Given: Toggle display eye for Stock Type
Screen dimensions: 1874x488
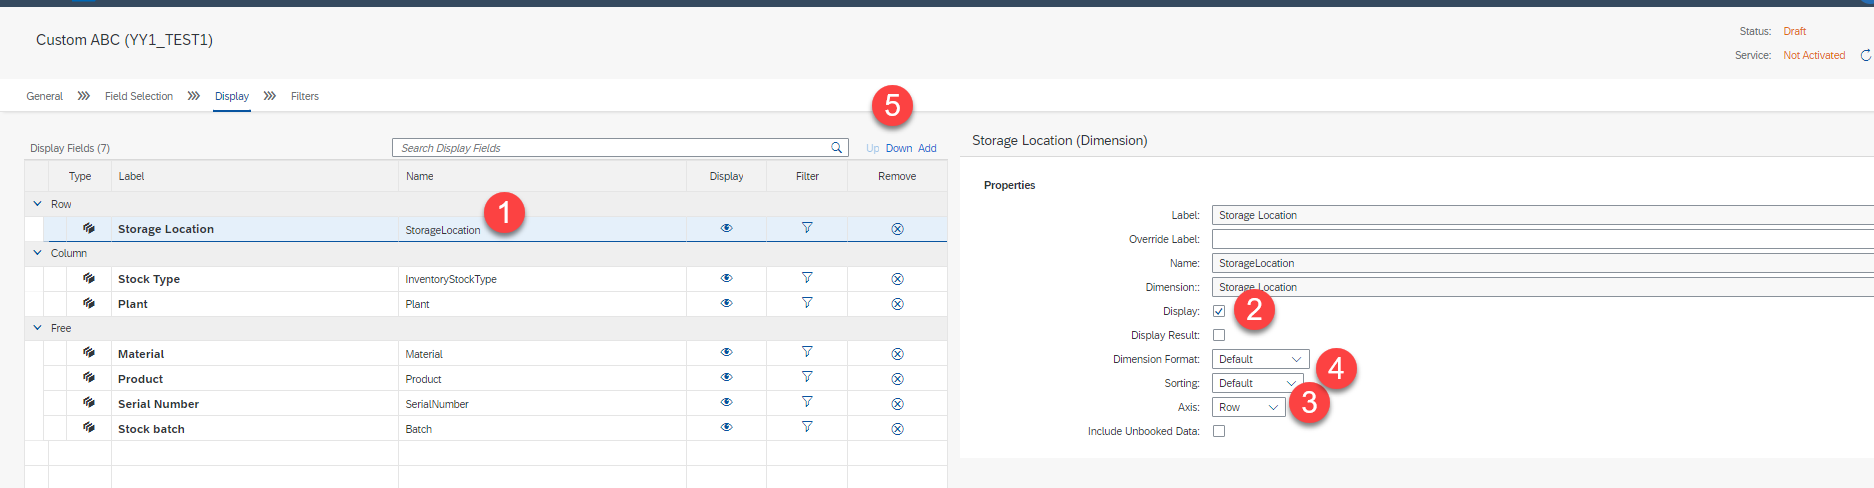Looking at the screenshot, I should 726,278.
